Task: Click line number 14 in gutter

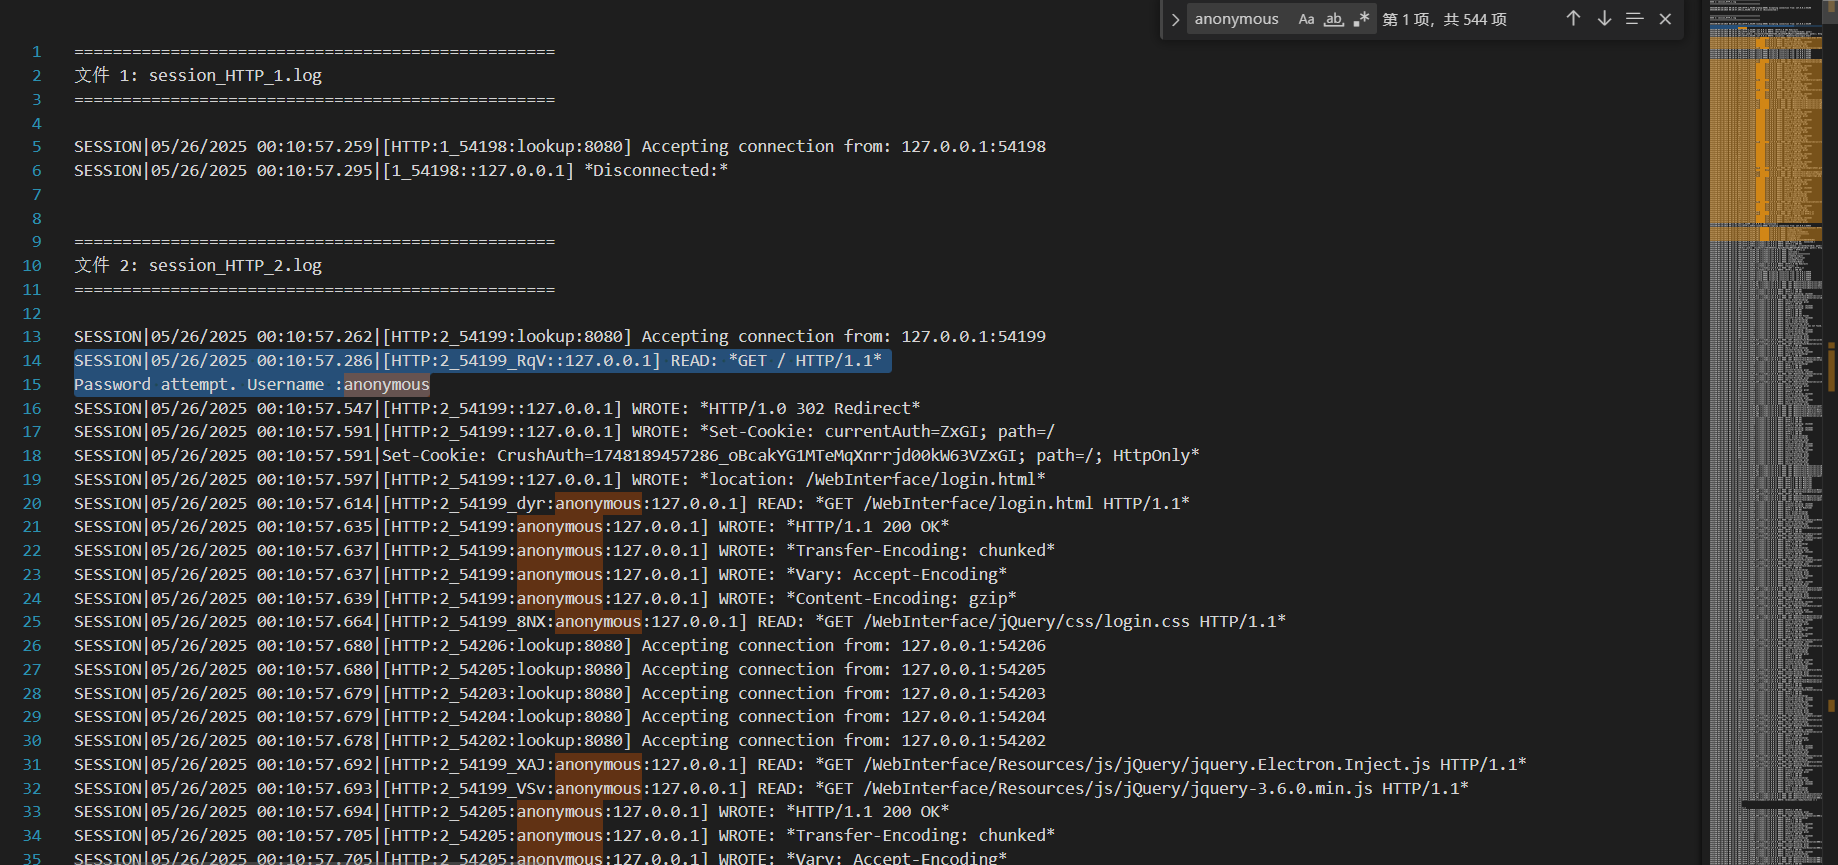Action: pos(32,361)
